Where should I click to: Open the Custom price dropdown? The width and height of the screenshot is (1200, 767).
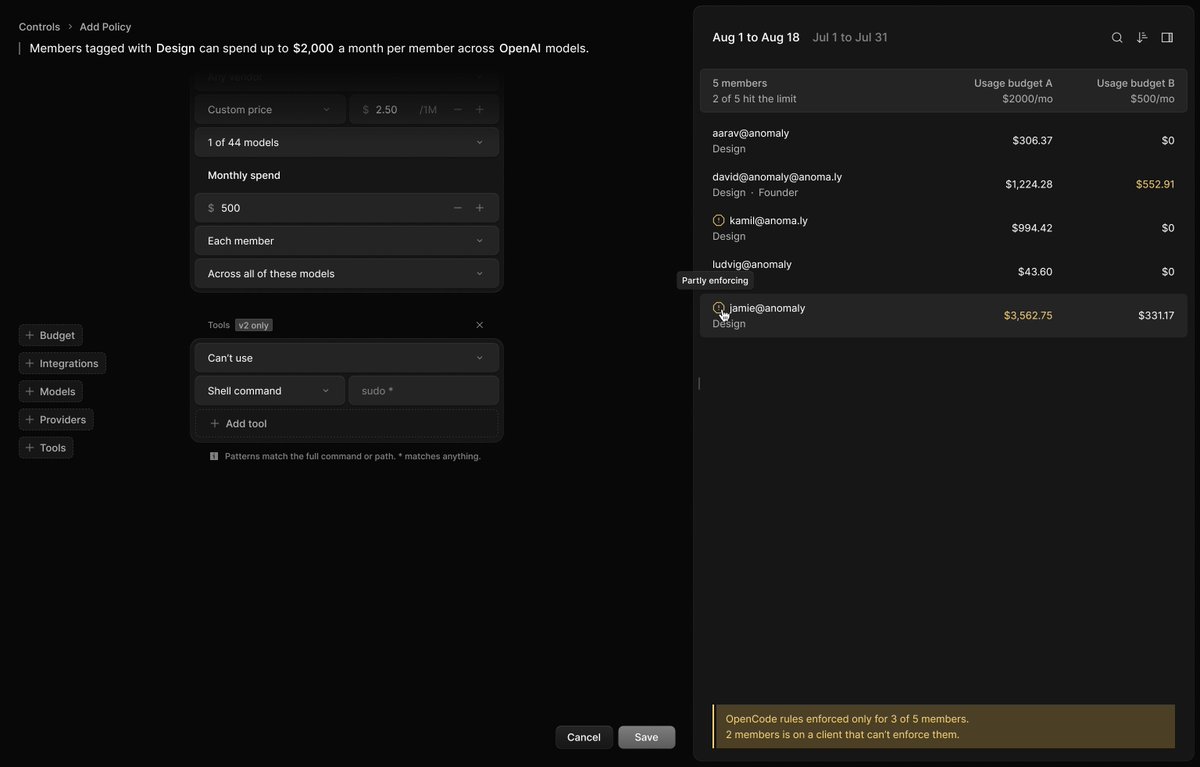(270, 110)
